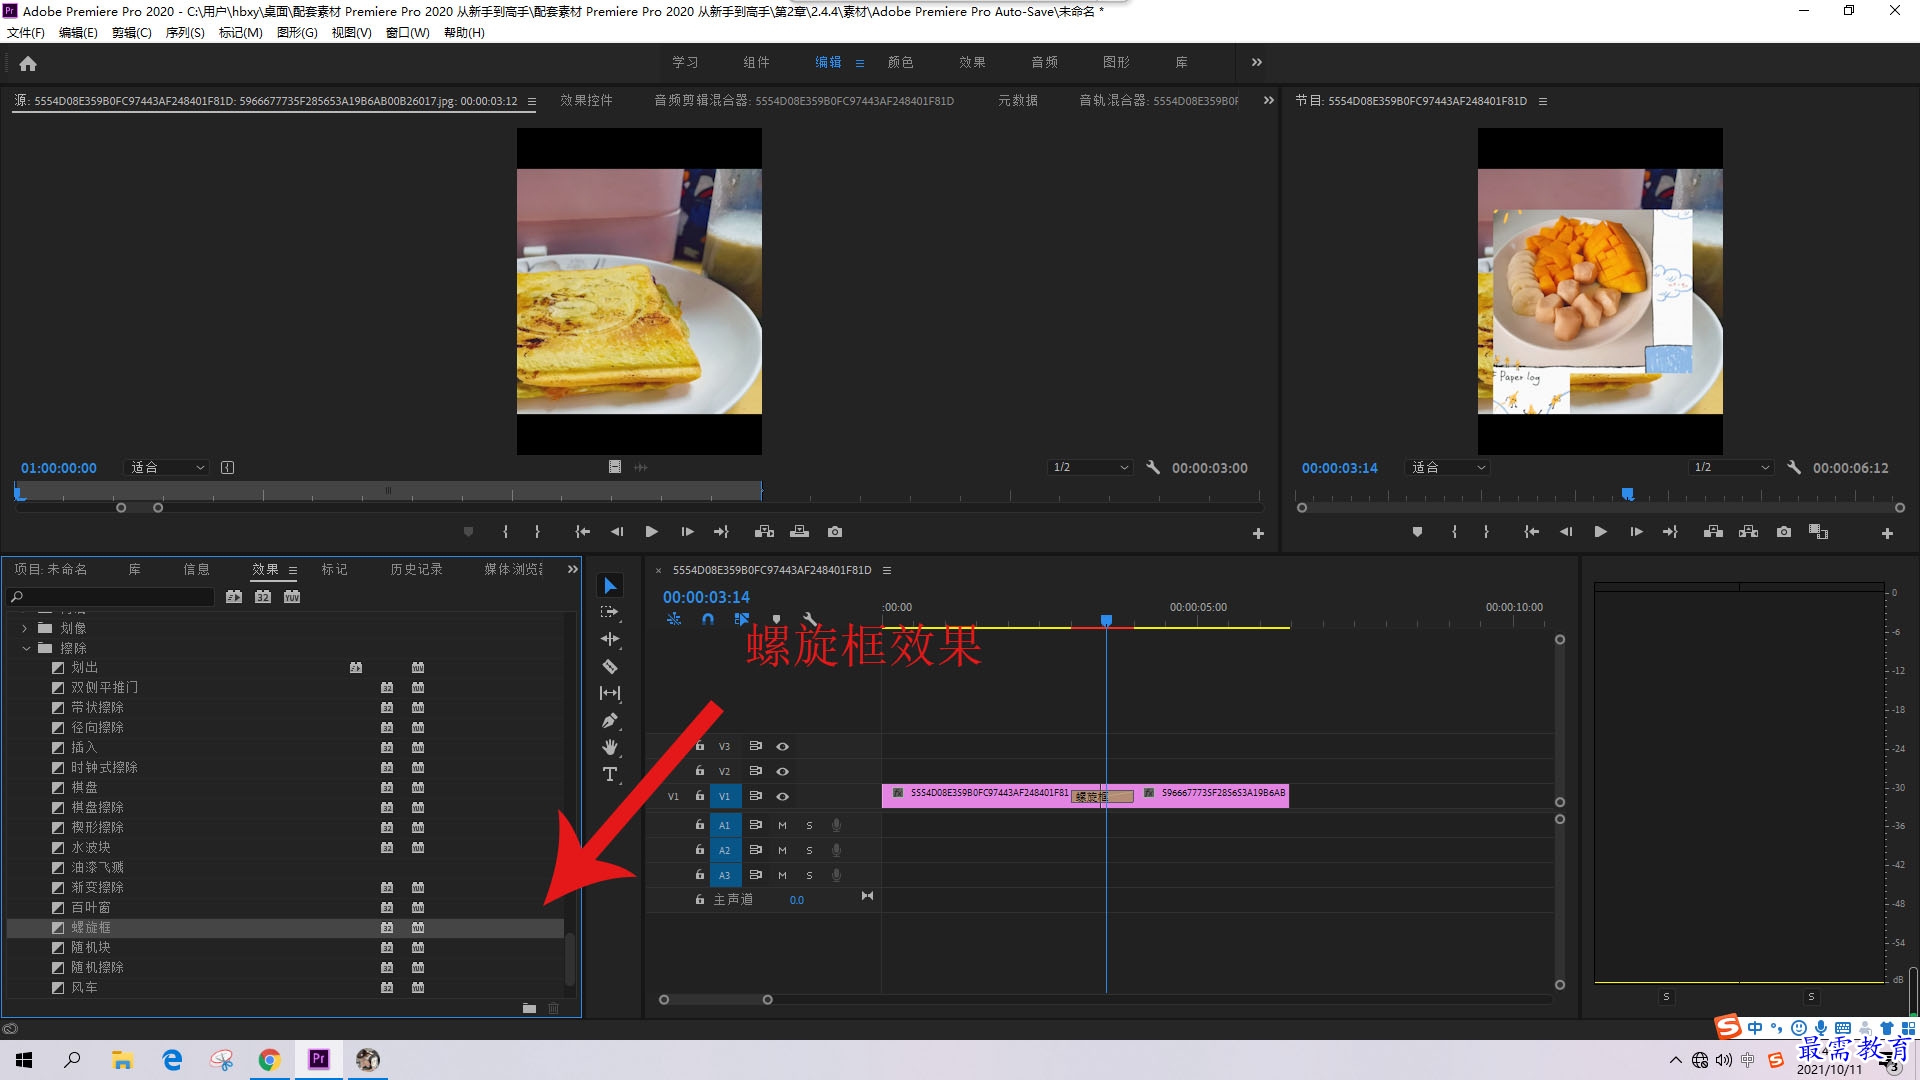Play the program monitor sequence
The image size is (1920, 1080).
(1600, 532)
